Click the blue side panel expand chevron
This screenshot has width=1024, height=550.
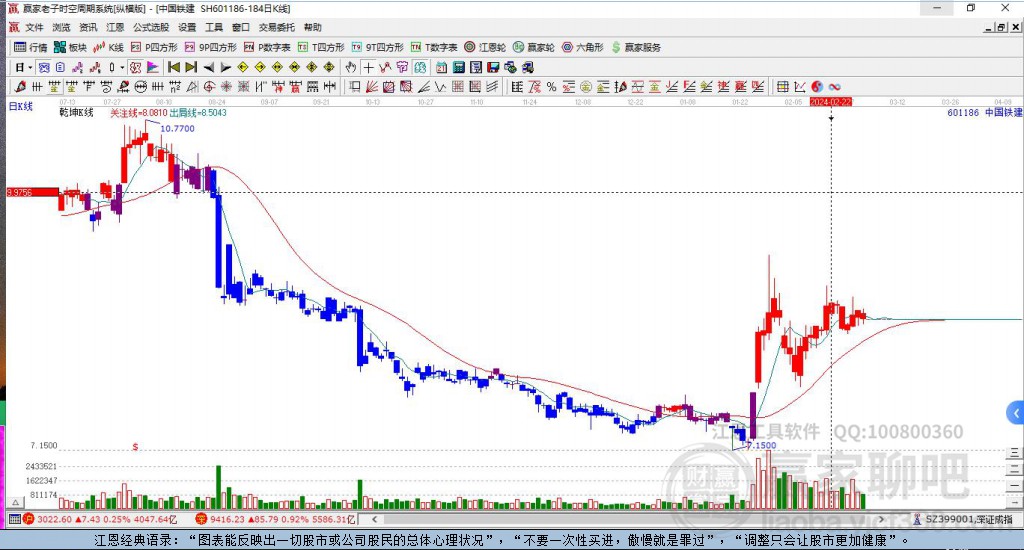coord(1015,413)
